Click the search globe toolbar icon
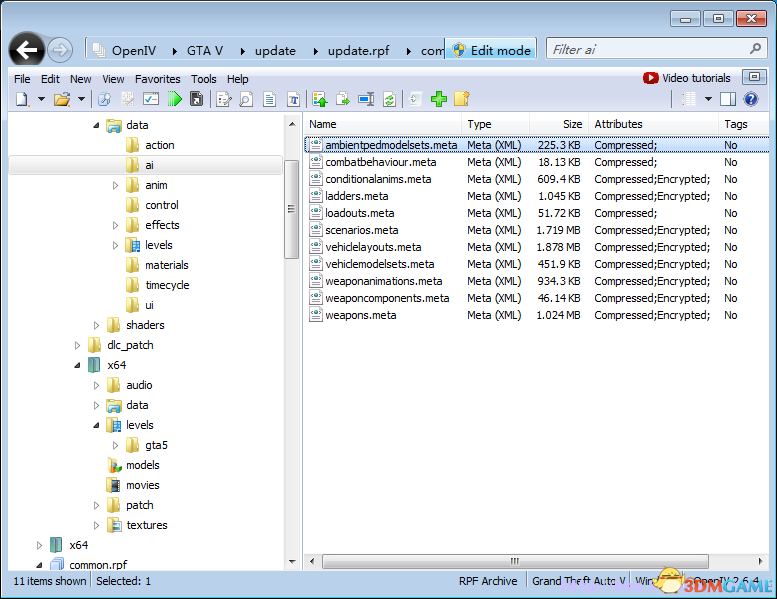 click(x=105, y=99)
